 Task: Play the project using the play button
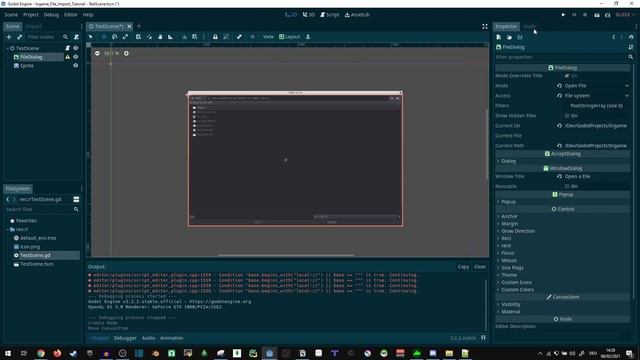pyautogui.click(x=563, y=15)
